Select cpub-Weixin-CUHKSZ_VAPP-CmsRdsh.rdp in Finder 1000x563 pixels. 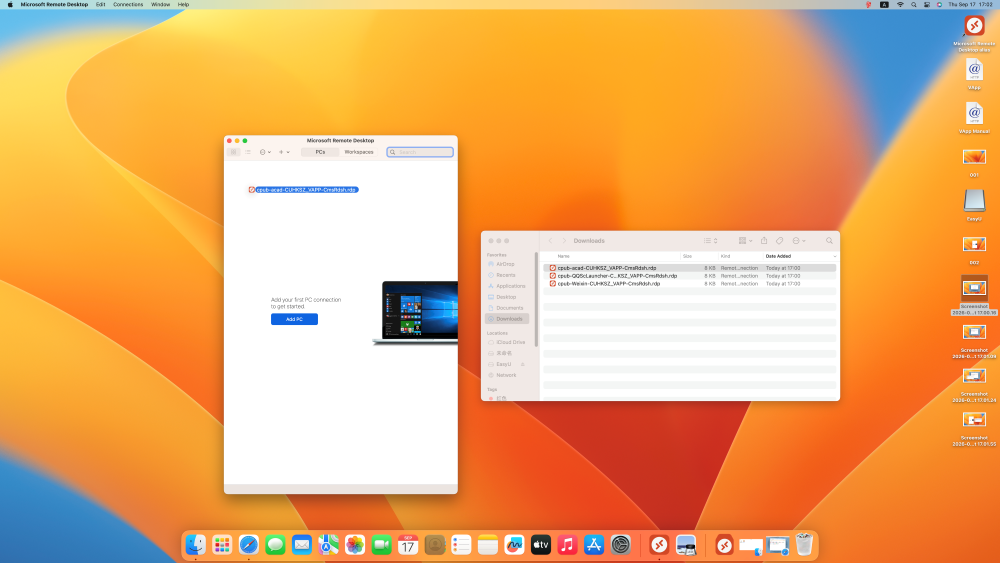[689, 284]
